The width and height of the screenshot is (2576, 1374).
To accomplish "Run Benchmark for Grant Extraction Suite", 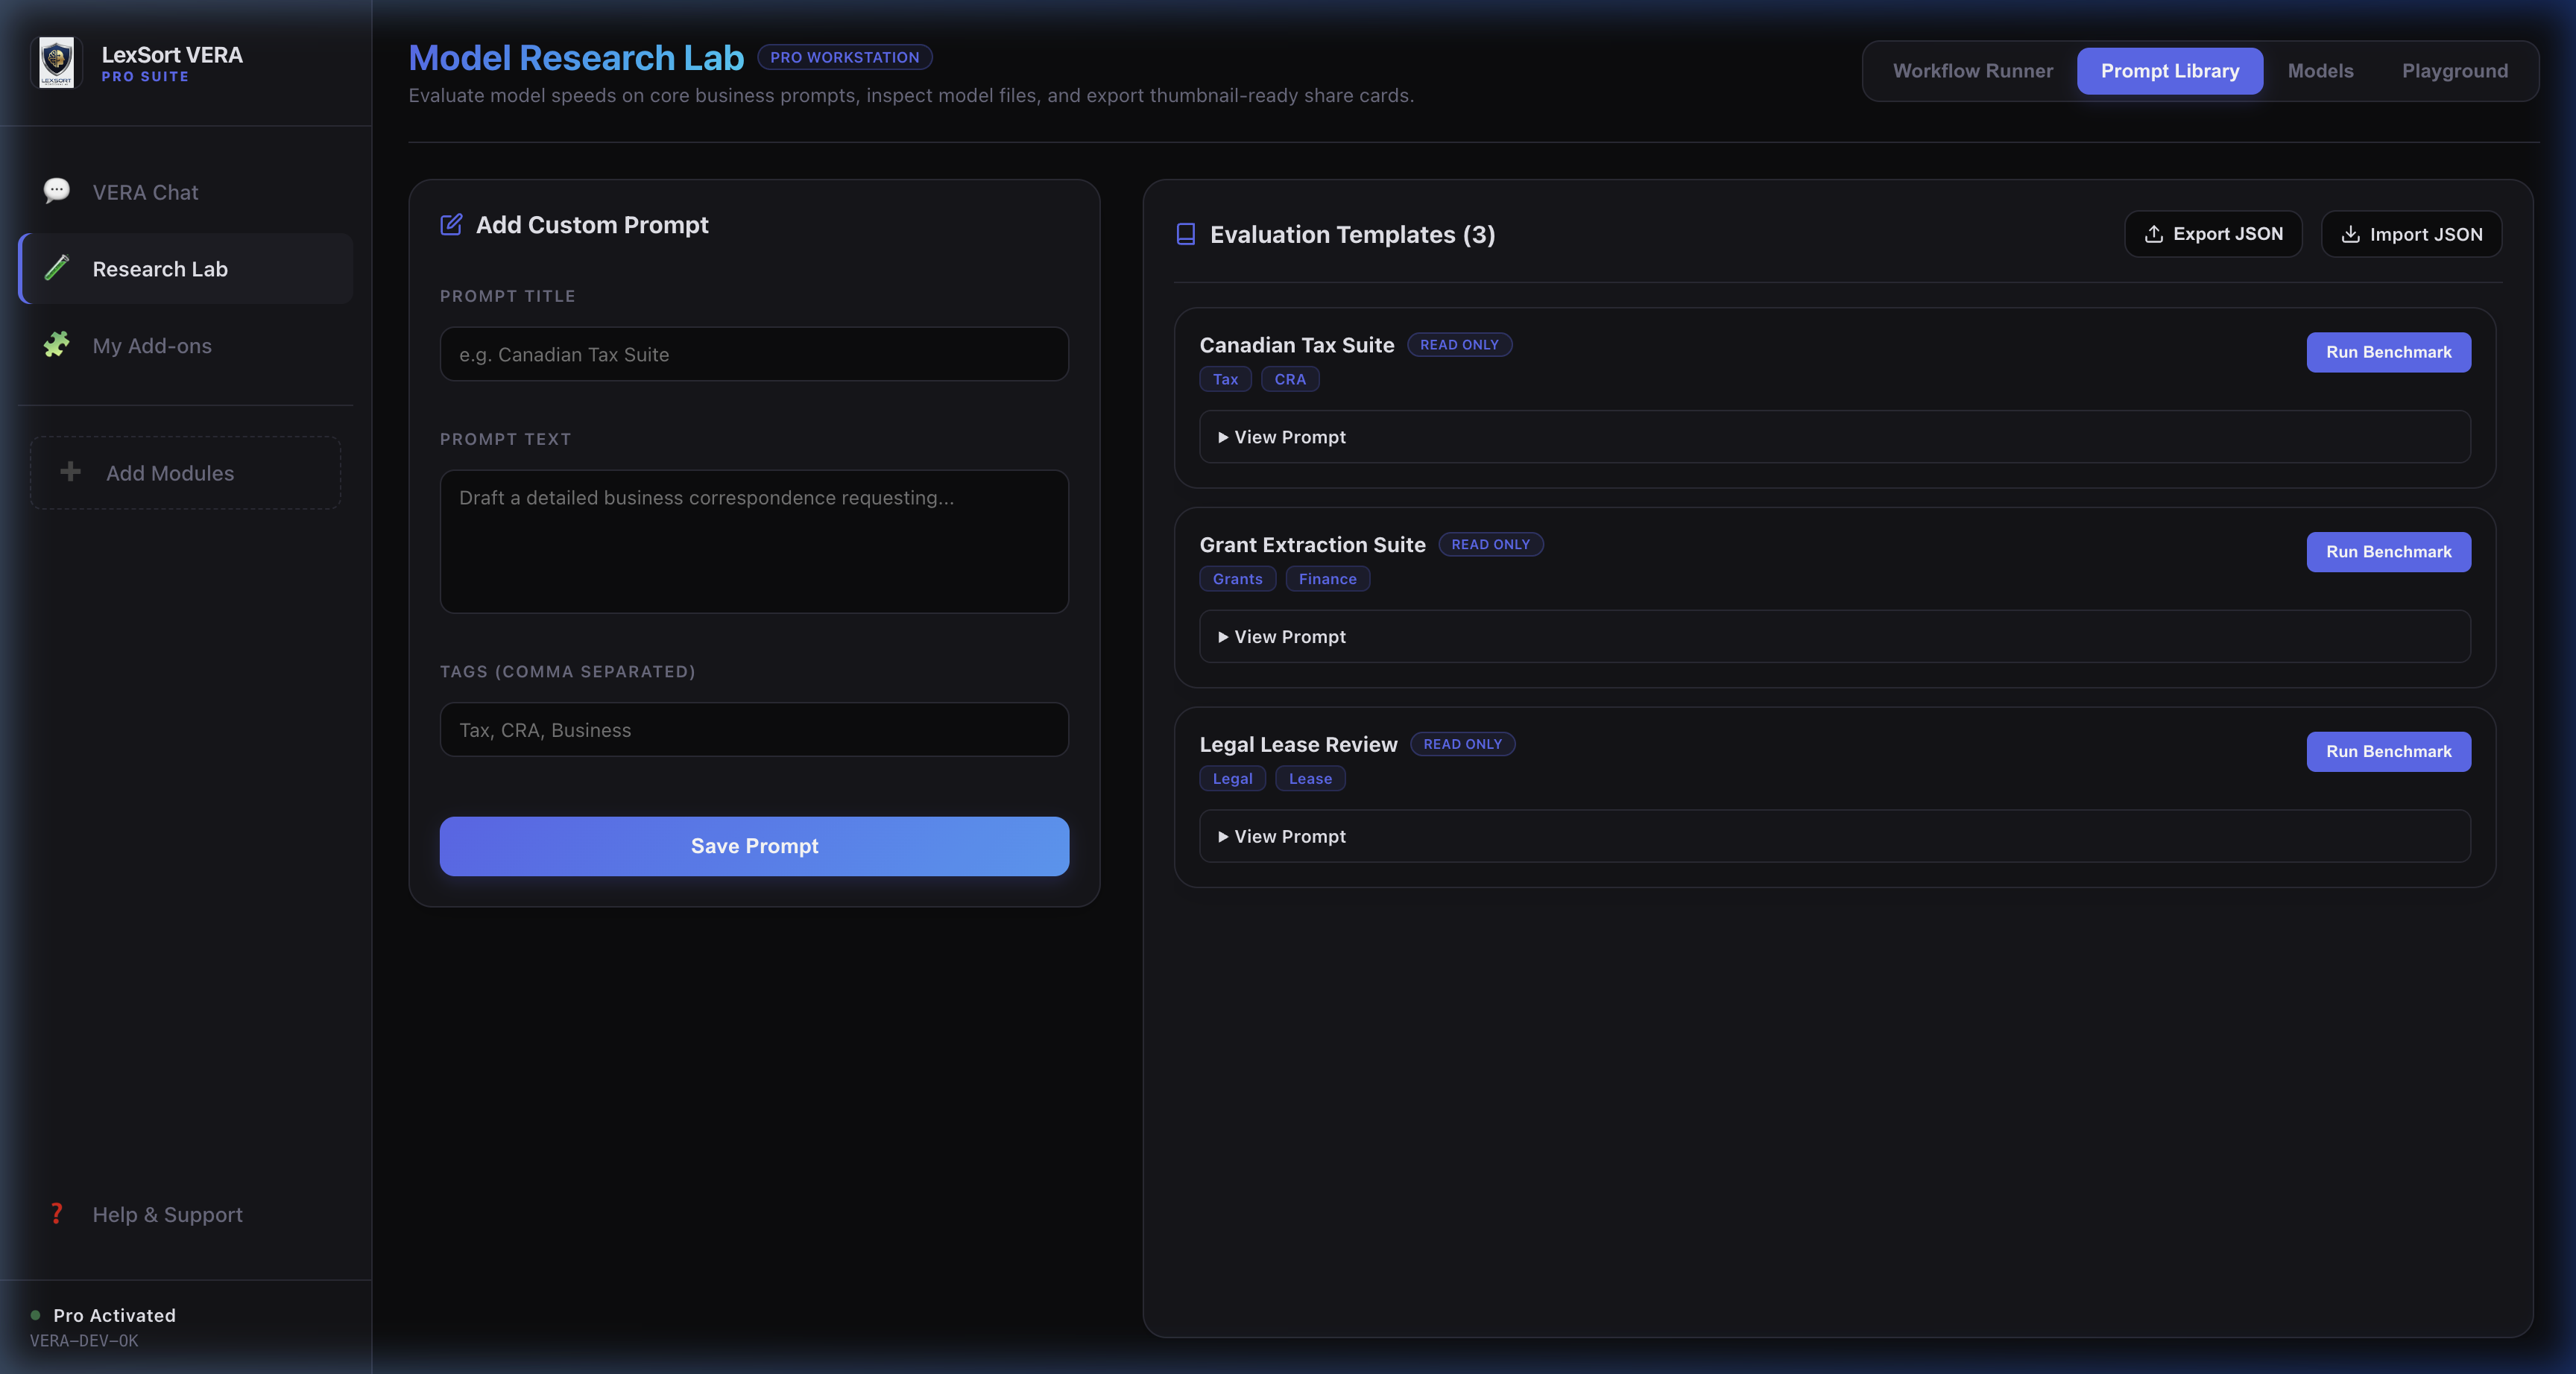I will pos(2388,552).
